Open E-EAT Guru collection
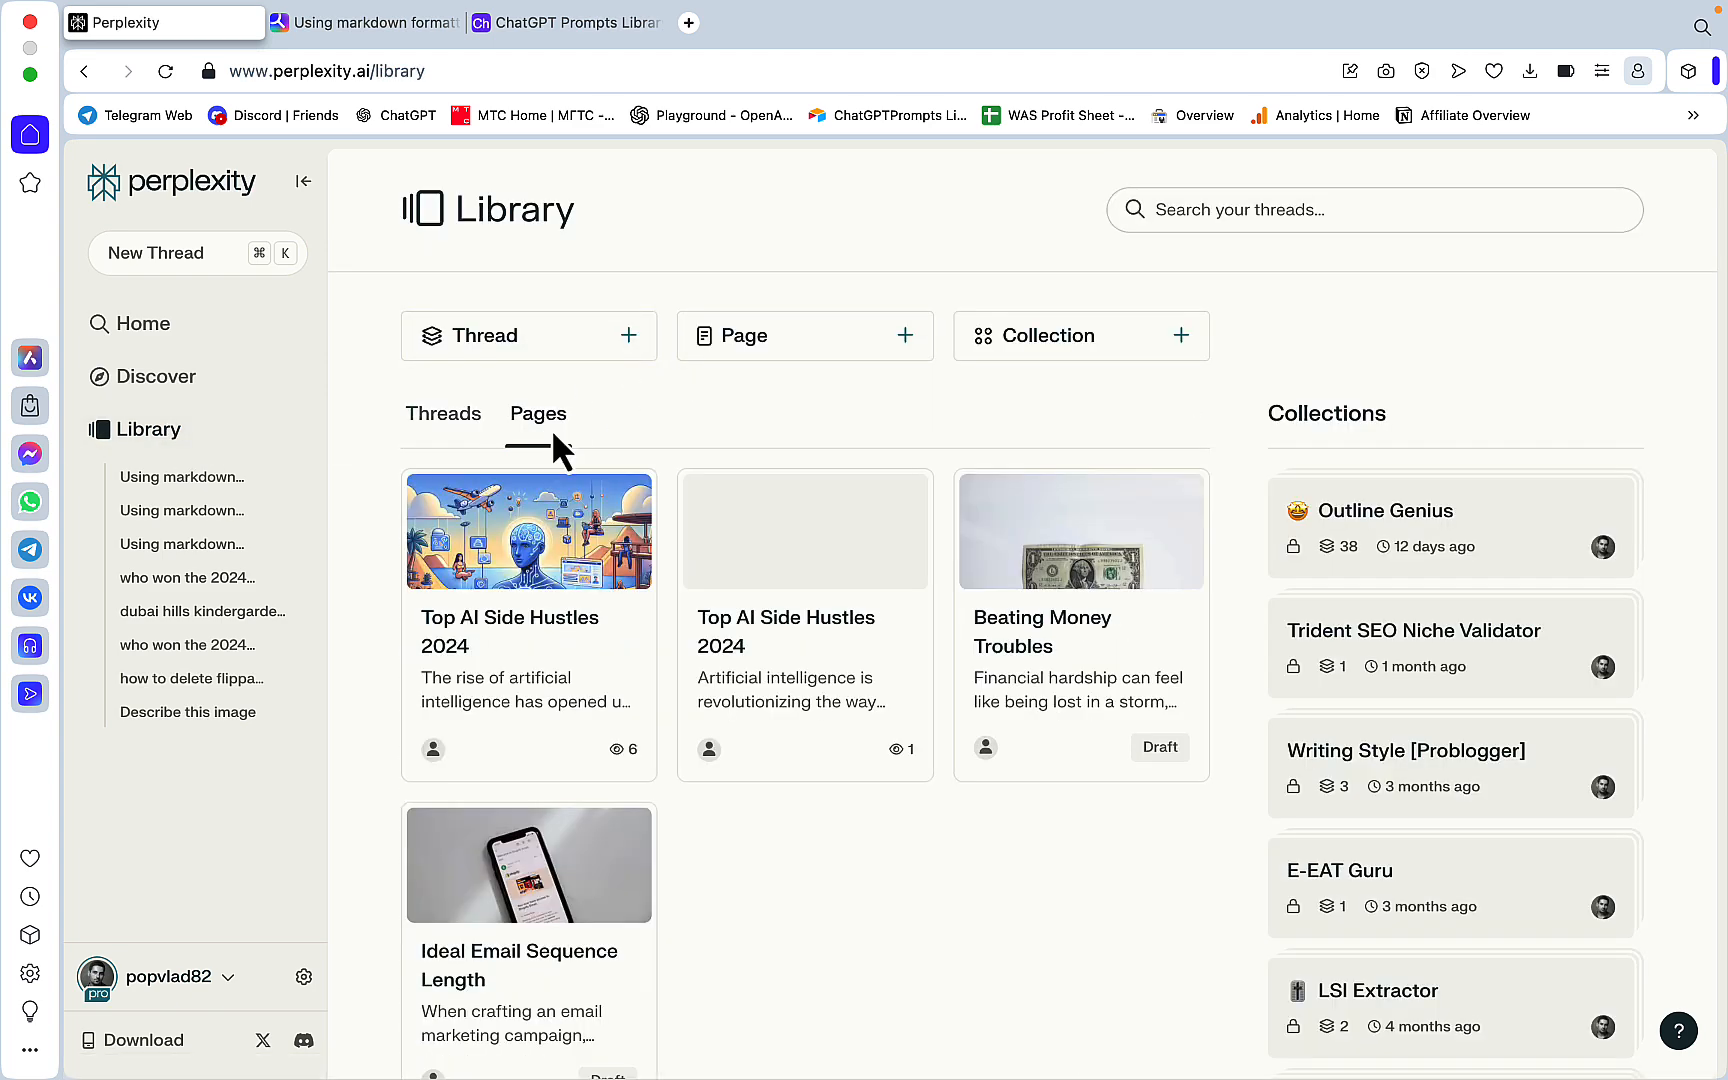Image resolution: width=1728 pixels, height=1080 pixels. tap(1451, 887)
